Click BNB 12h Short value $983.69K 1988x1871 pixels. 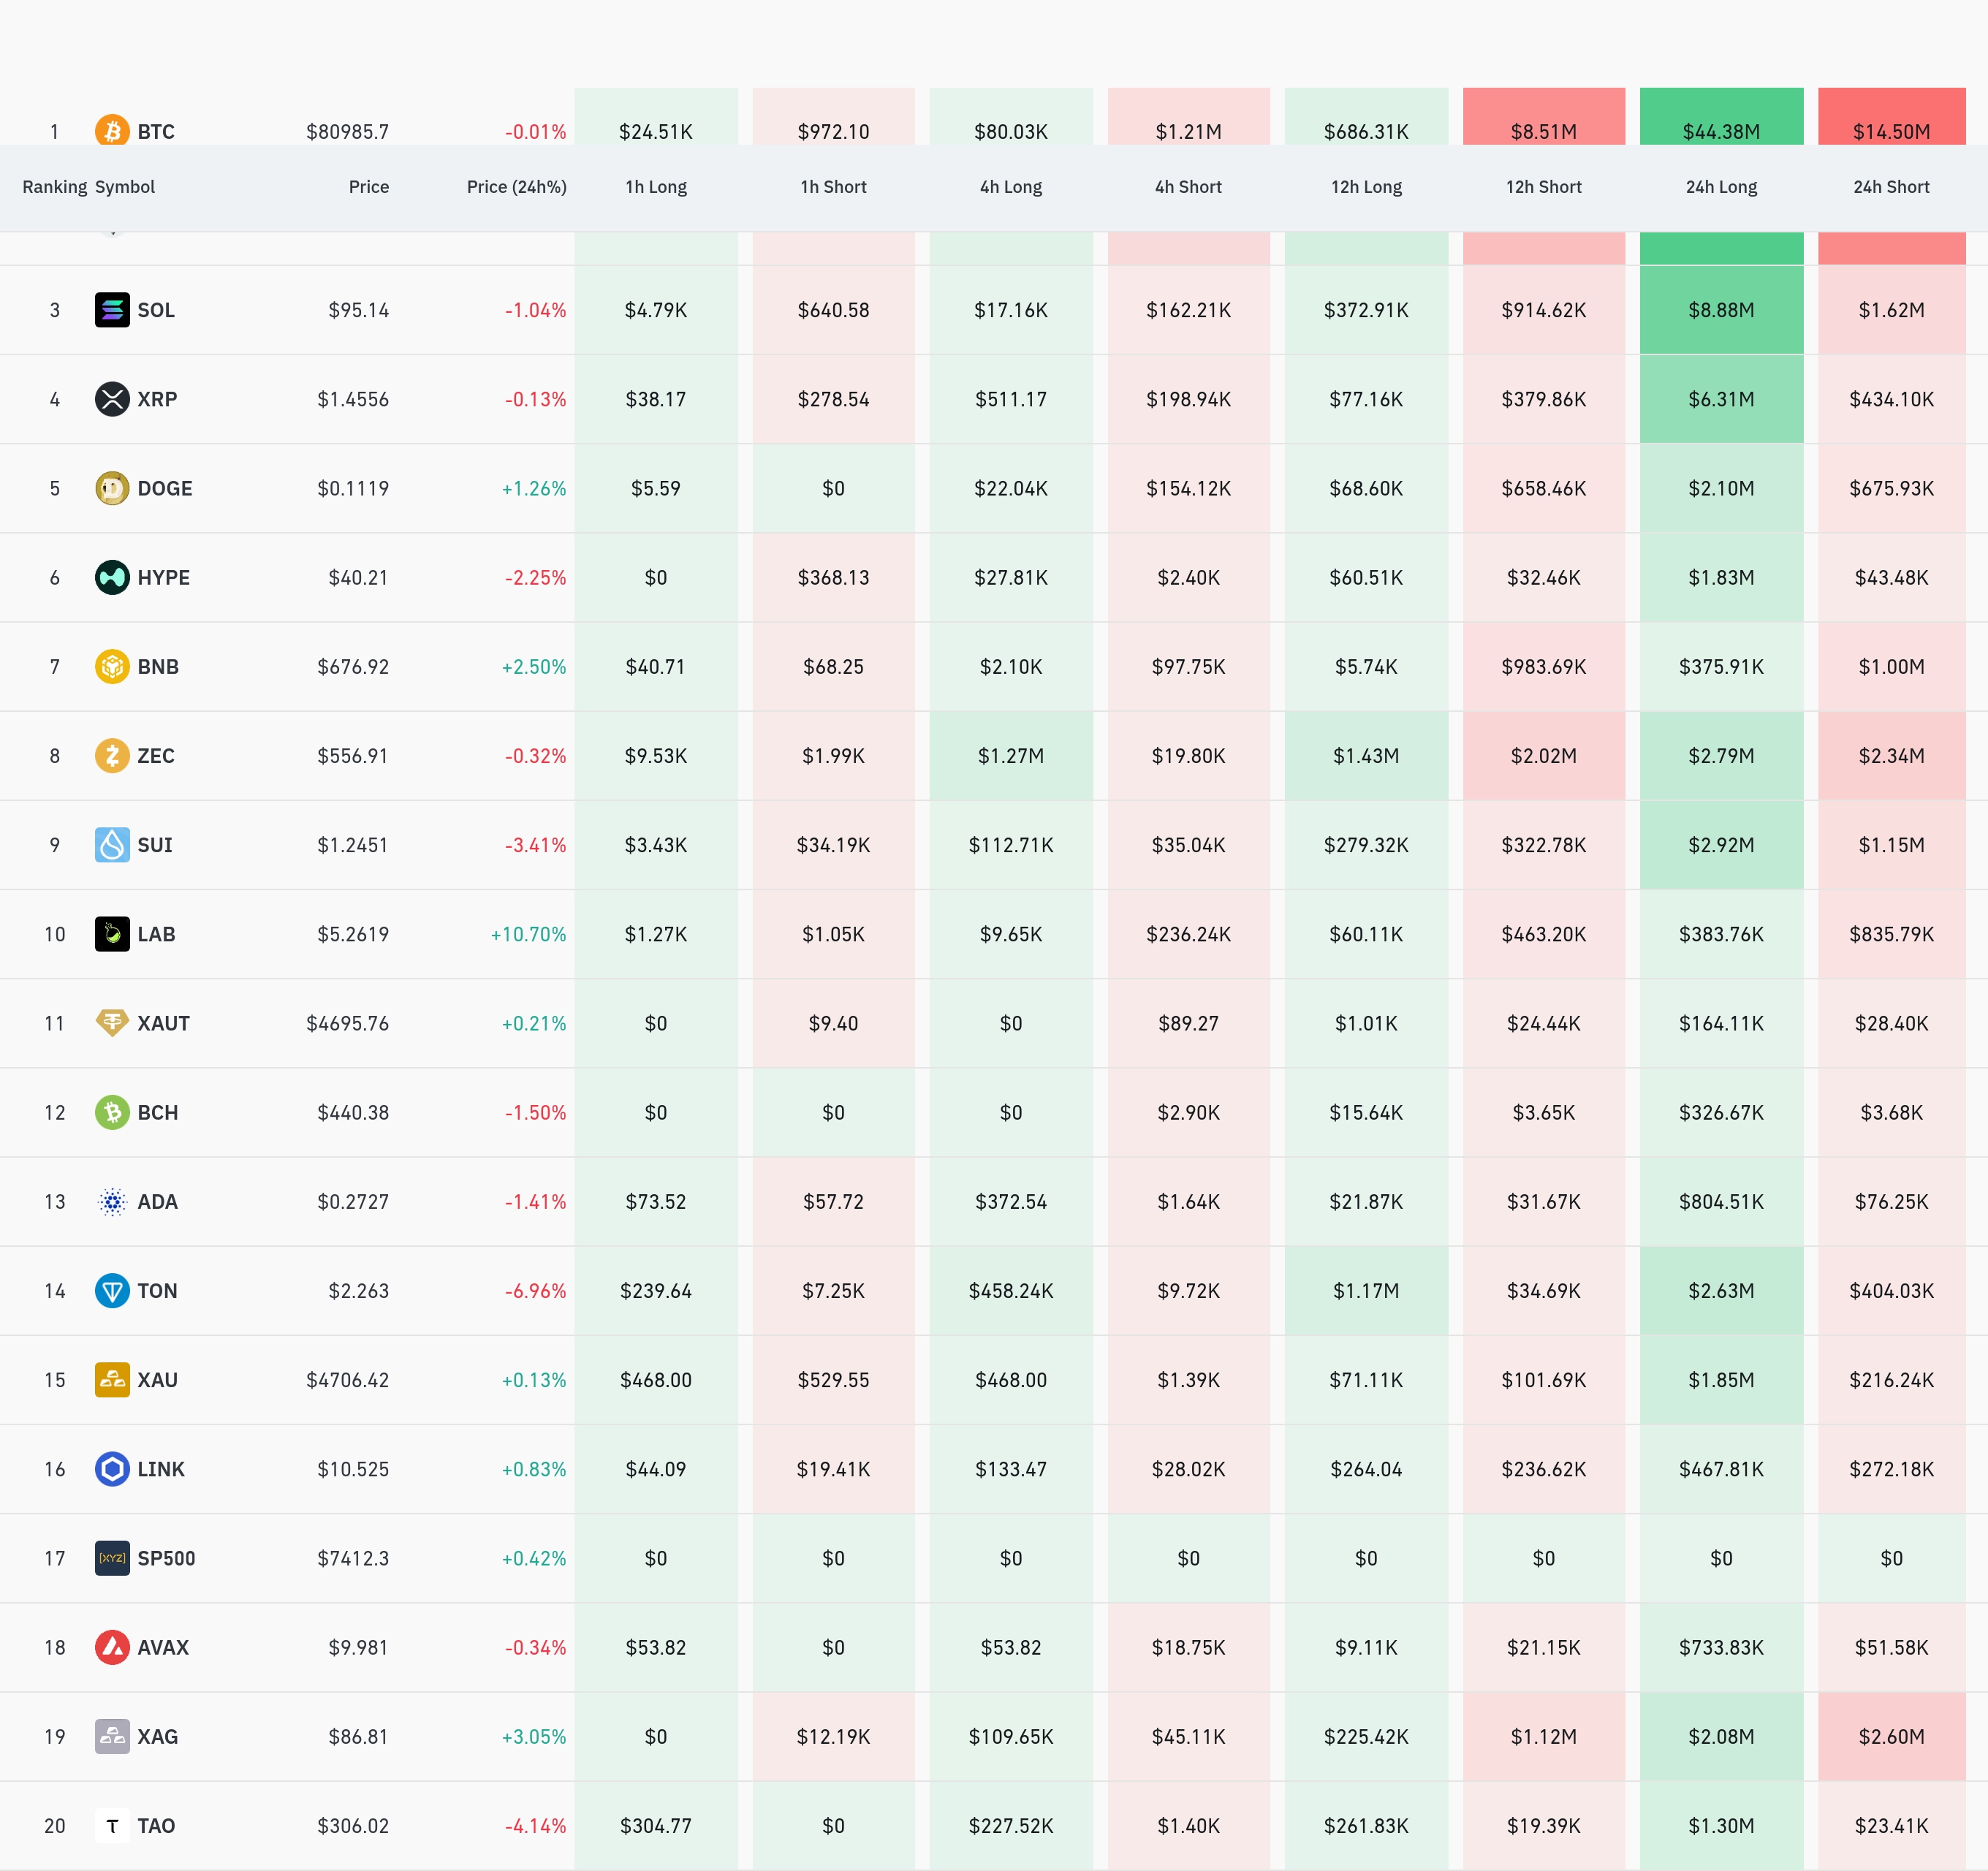point(1544,666)
